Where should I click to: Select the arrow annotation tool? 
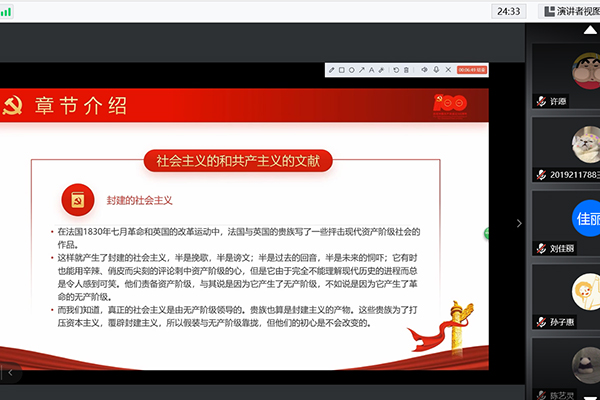pyautogui.click(x=362, y=70)
